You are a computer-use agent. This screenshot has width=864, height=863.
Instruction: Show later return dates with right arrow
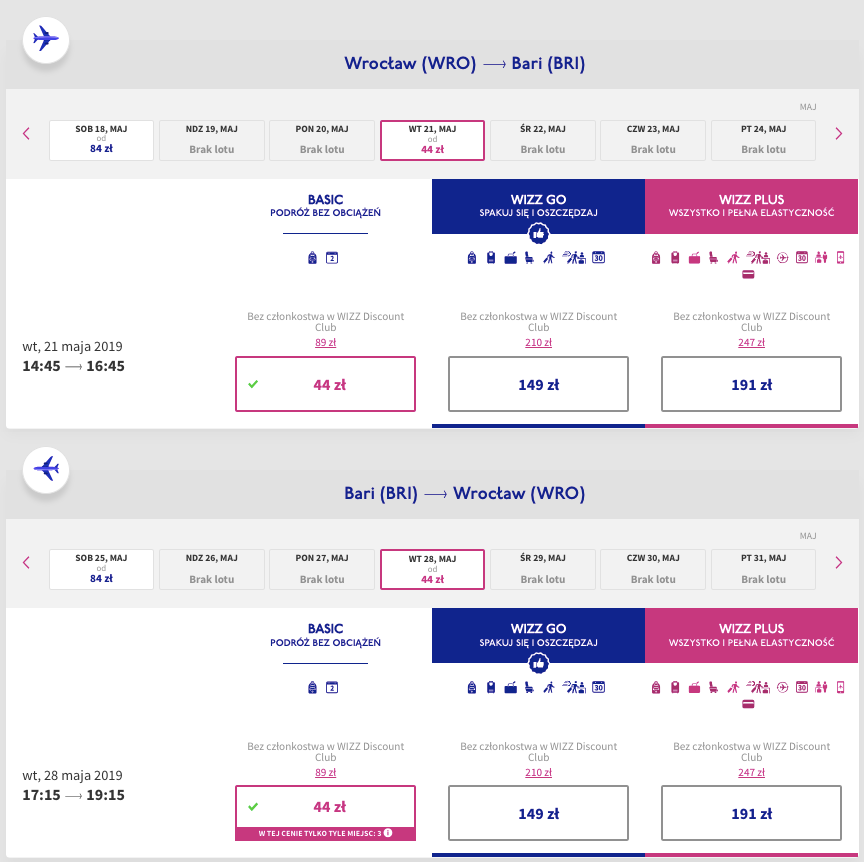click(x=839, y=563)
